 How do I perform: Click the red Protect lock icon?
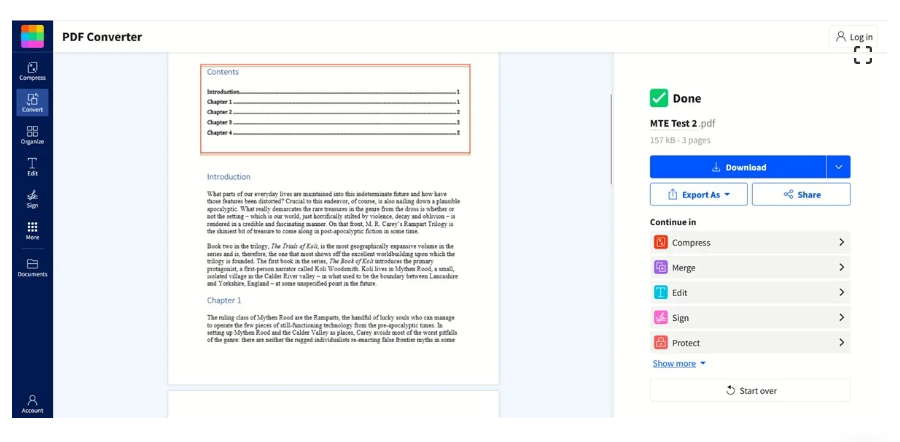coord(661,343)
